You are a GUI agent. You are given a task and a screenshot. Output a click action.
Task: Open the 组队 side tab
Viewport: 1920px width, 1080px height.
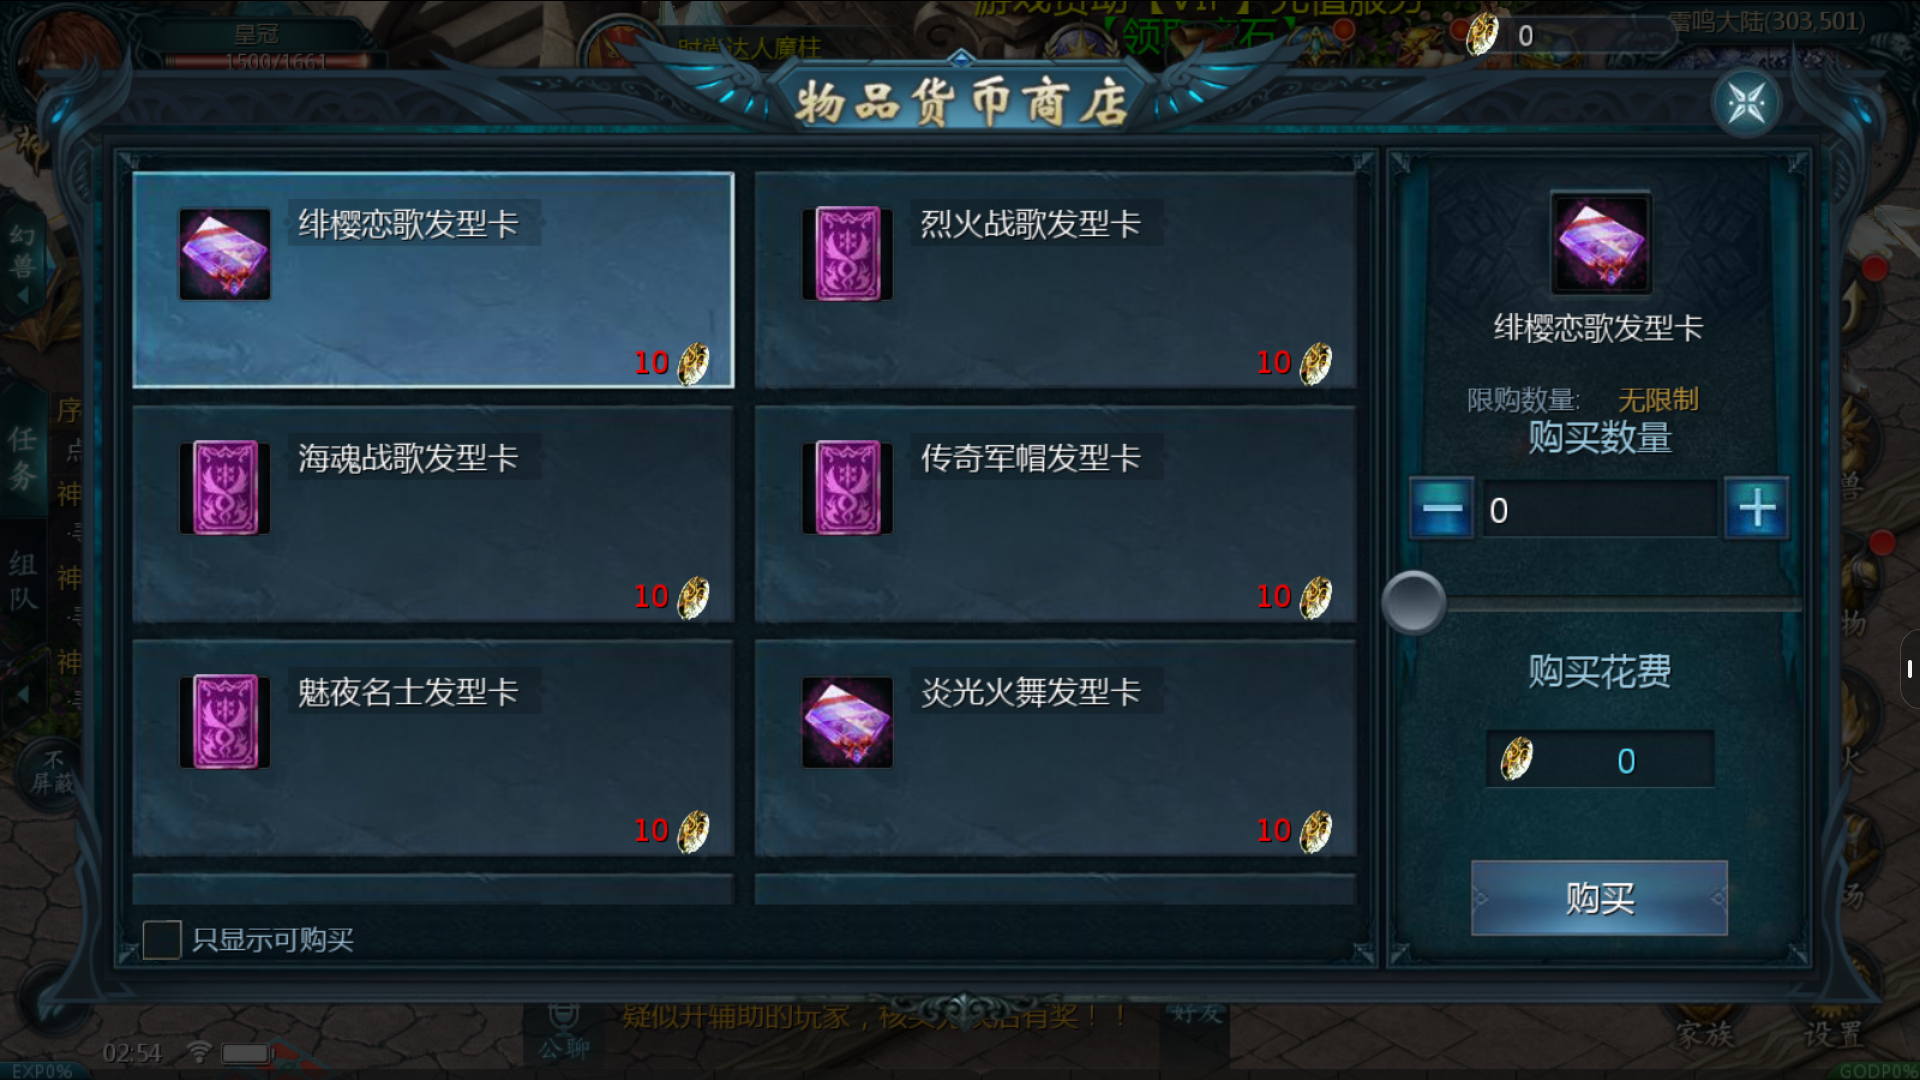click(23, 580)
